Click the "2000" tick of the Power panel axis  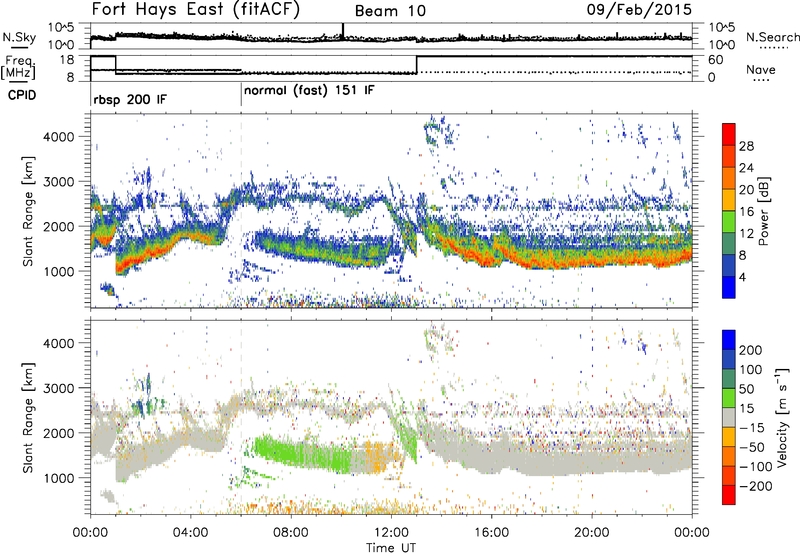[x=59, y=226]
